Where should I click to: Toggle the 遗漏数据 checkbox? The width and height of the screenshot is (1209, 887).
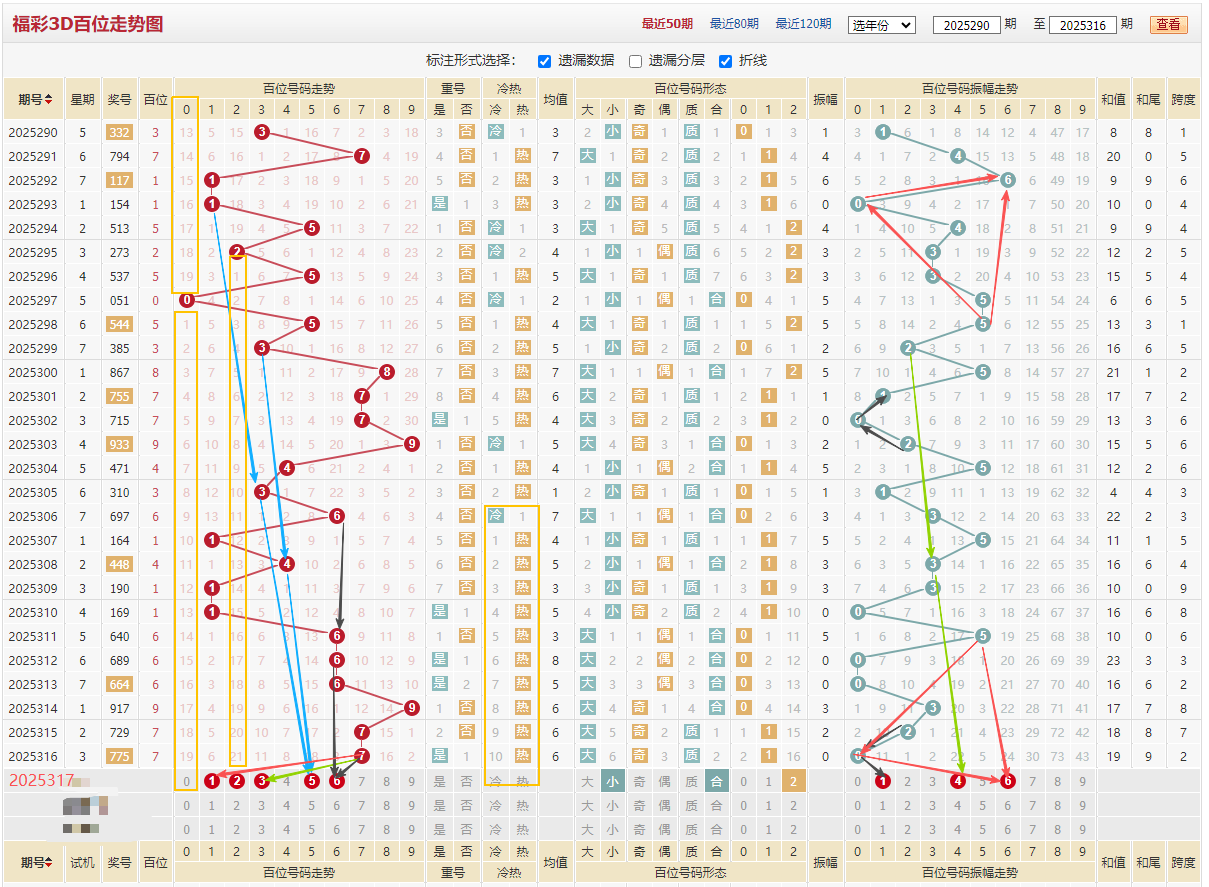pyautogui.click(x=544, y=61)
